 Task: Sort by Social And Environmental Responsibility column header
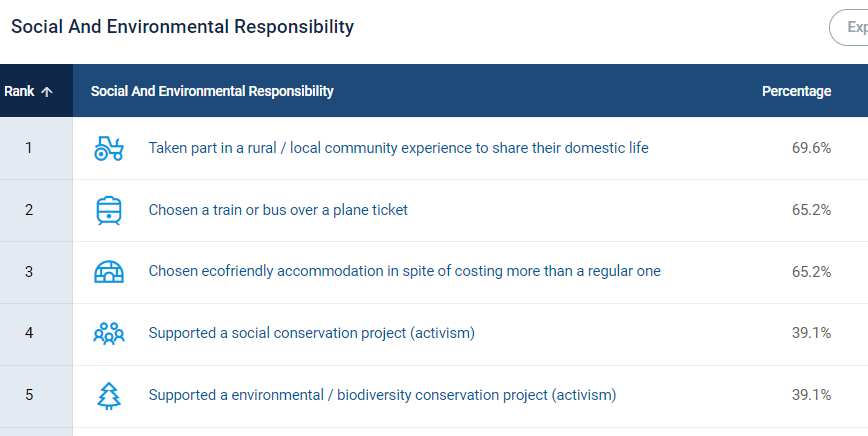pyautogui.click(x=212, y=91)
